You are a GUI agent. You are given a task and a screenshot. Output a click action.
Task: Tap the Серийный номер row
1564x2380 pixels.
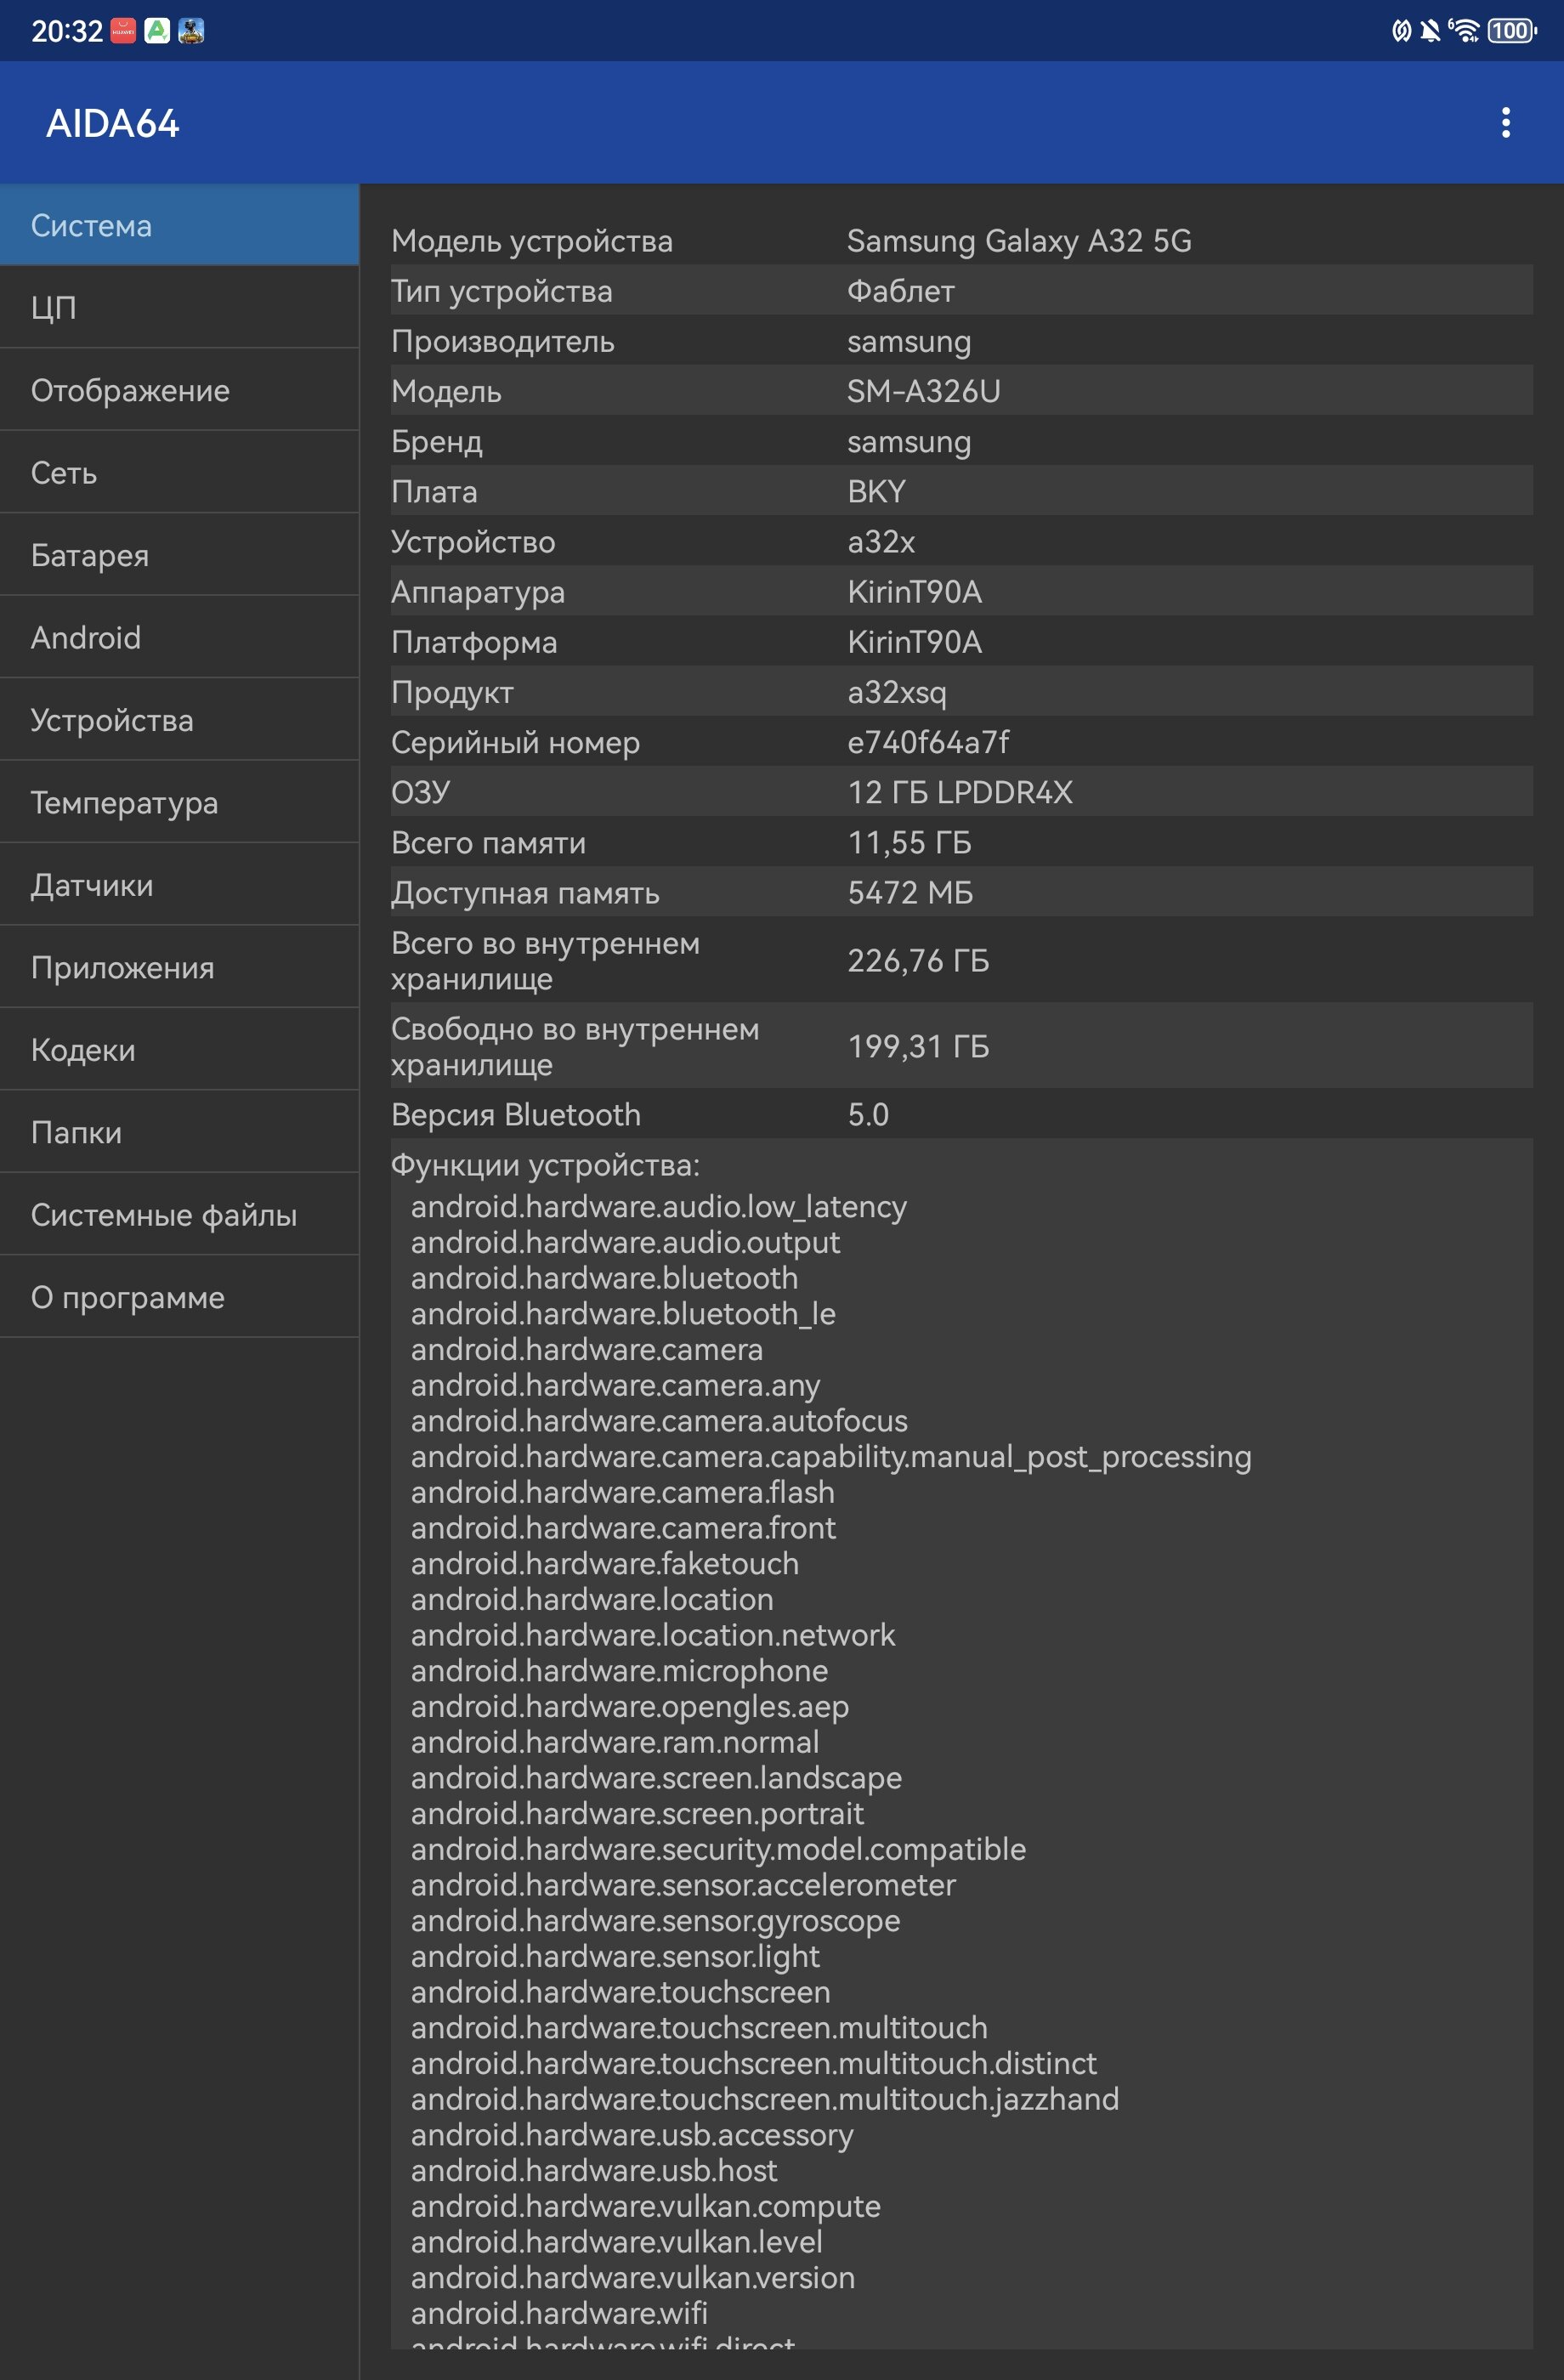pyautogui.click(x=961, y=742)
